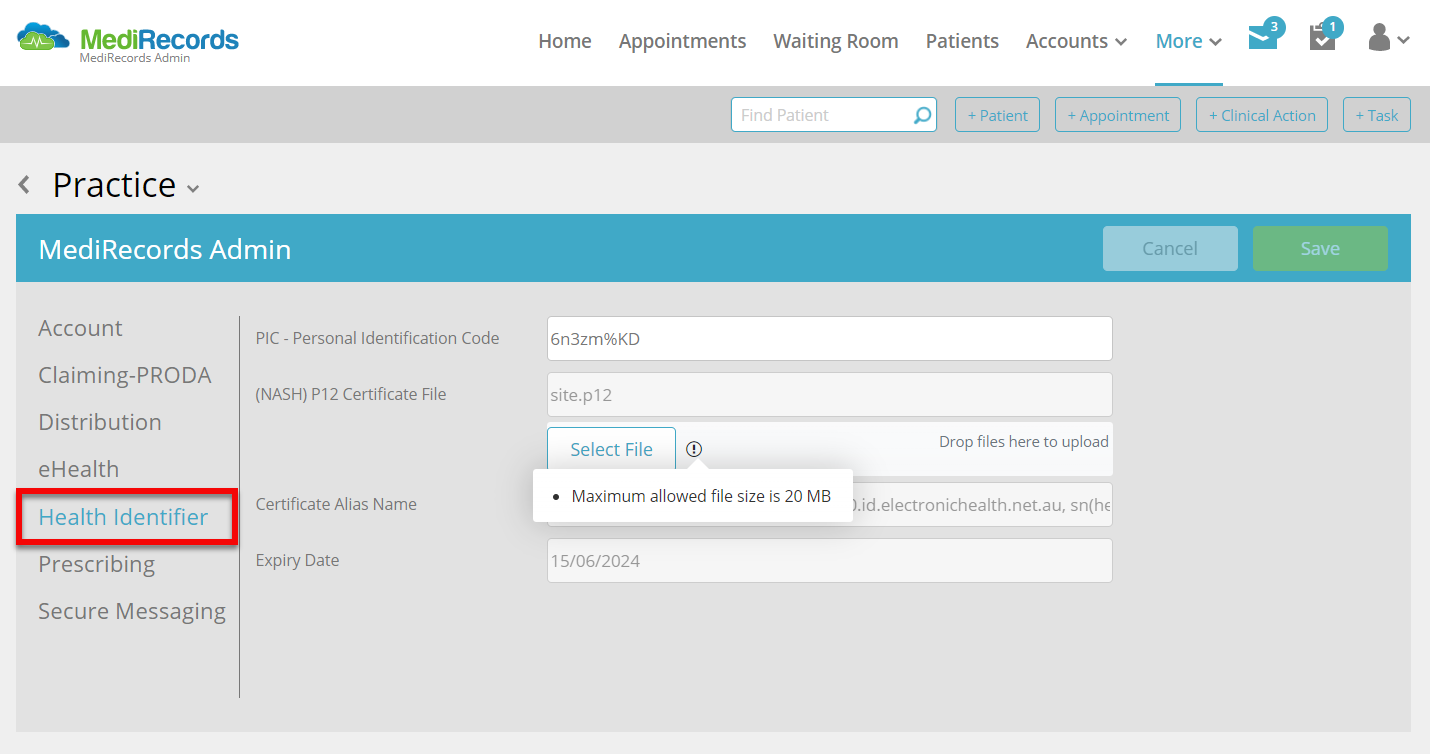Cancel the practice changes

[1170, 248]
